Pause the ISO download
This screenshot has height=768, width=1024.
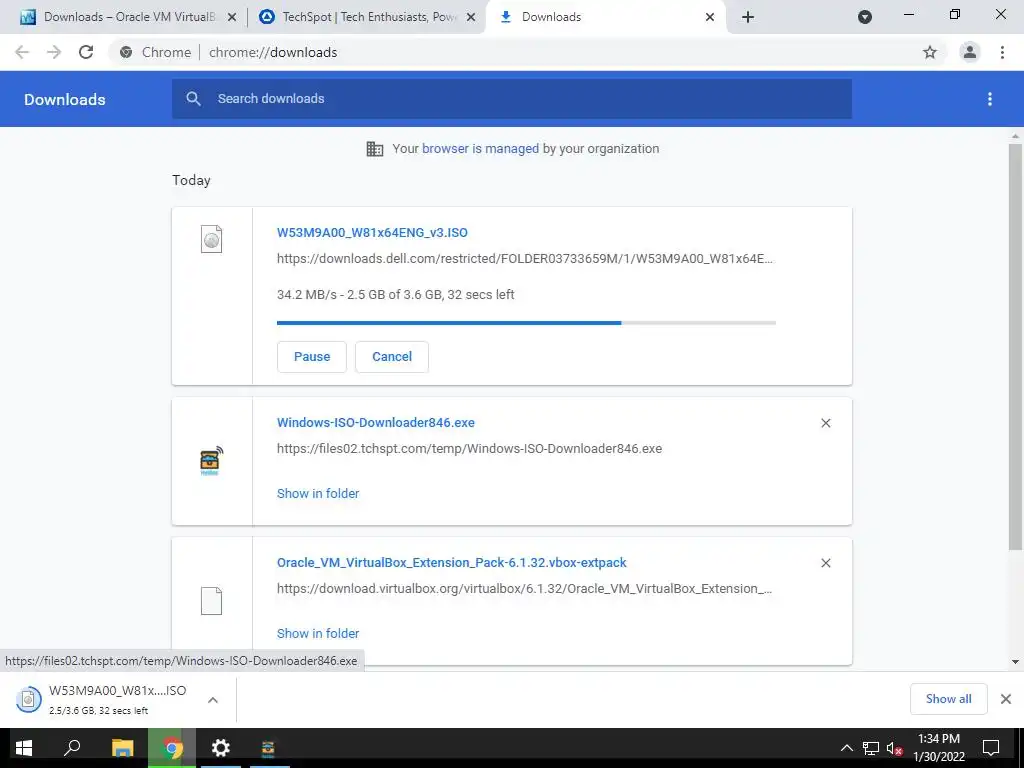(x=312, y=357)
